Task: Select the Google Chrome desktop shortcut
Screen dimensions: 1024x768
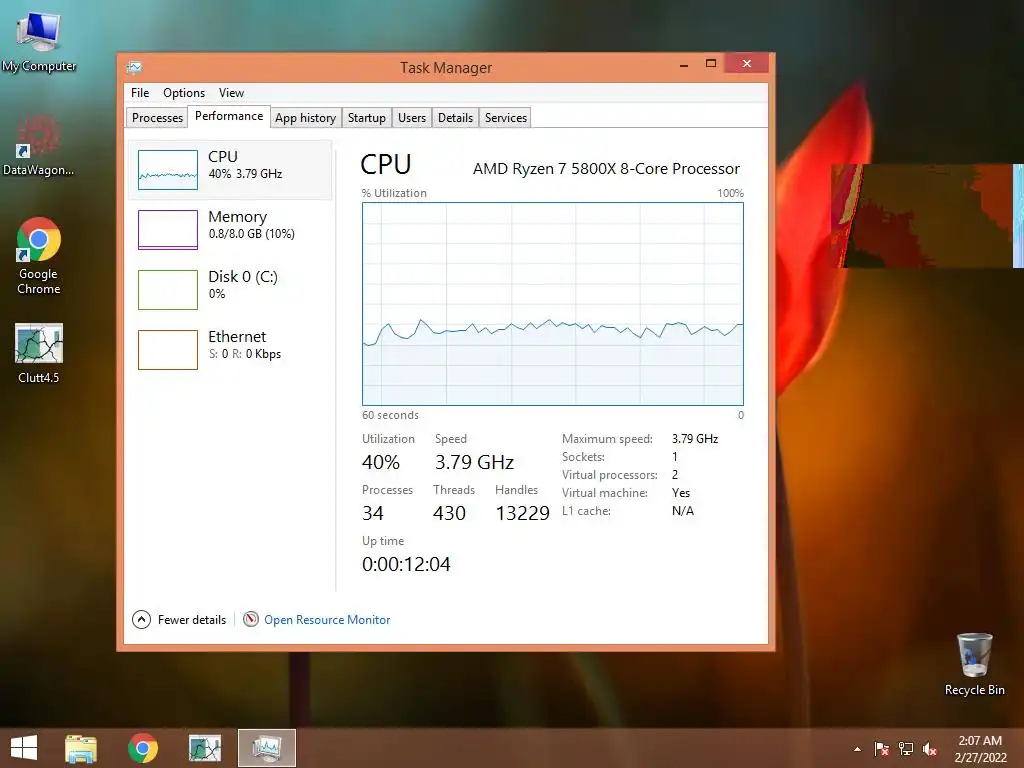Action: 39,255
